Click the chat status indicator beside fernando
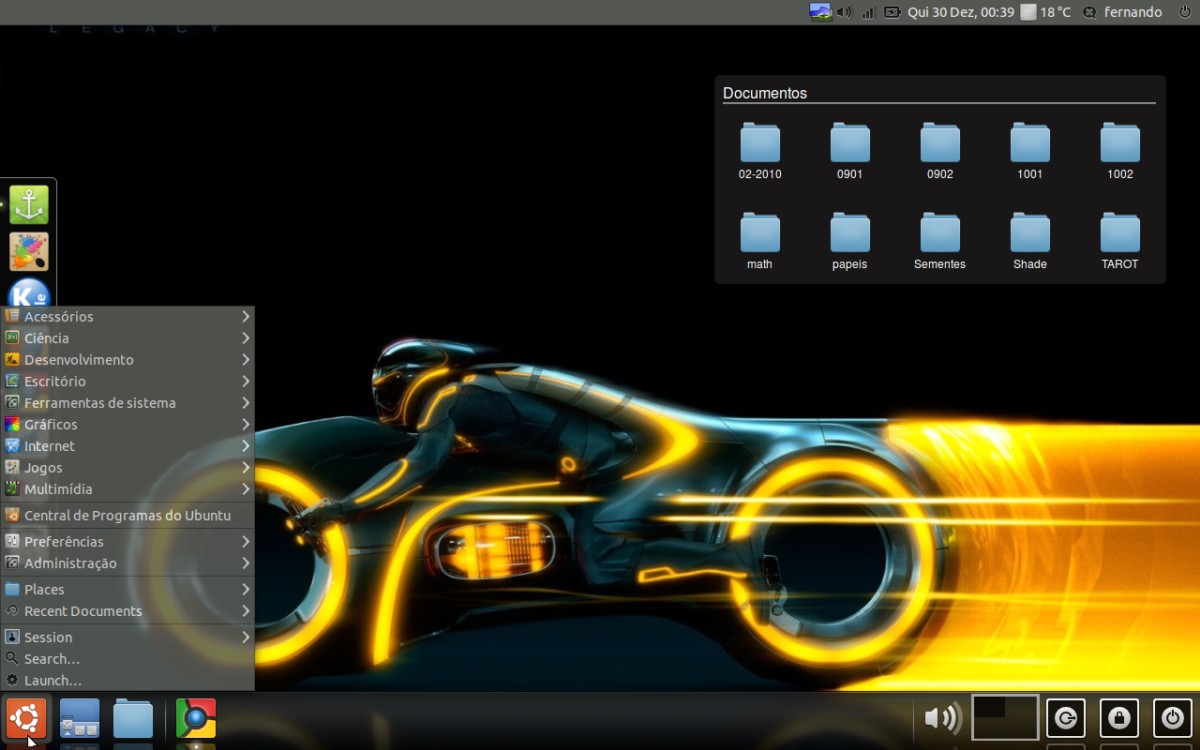The width and height of the screenshot is (1200, 750). [x=1089, y=12]
